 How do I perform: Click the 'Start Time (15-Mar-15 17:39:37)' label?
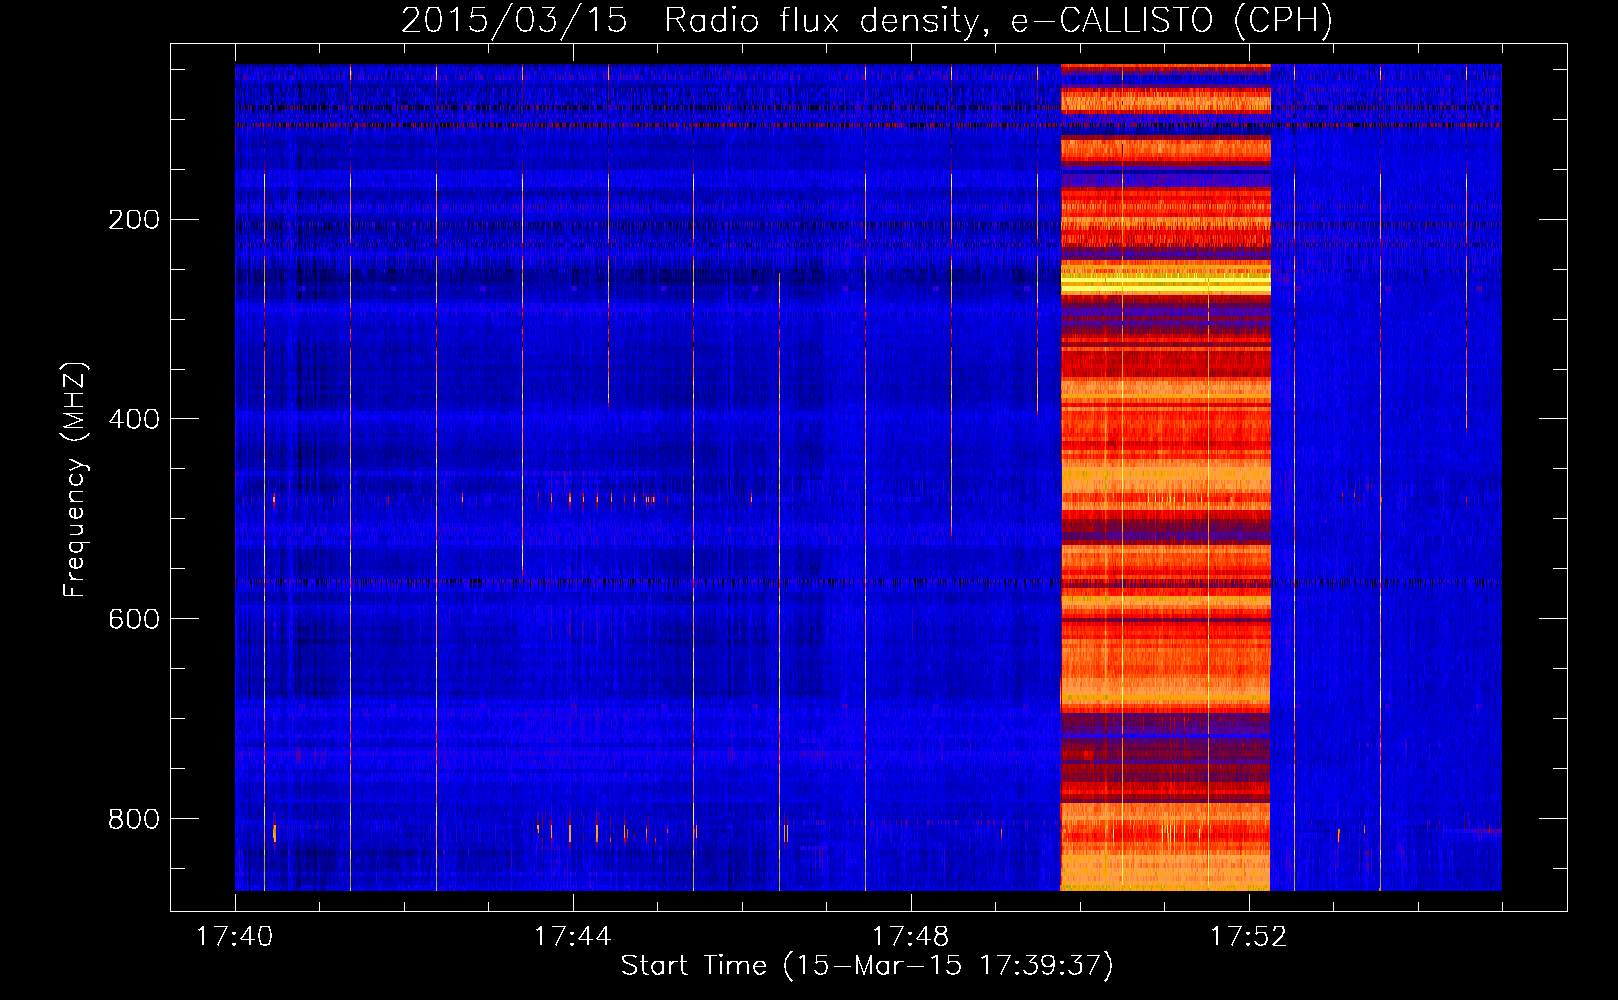tap(867, 966)
